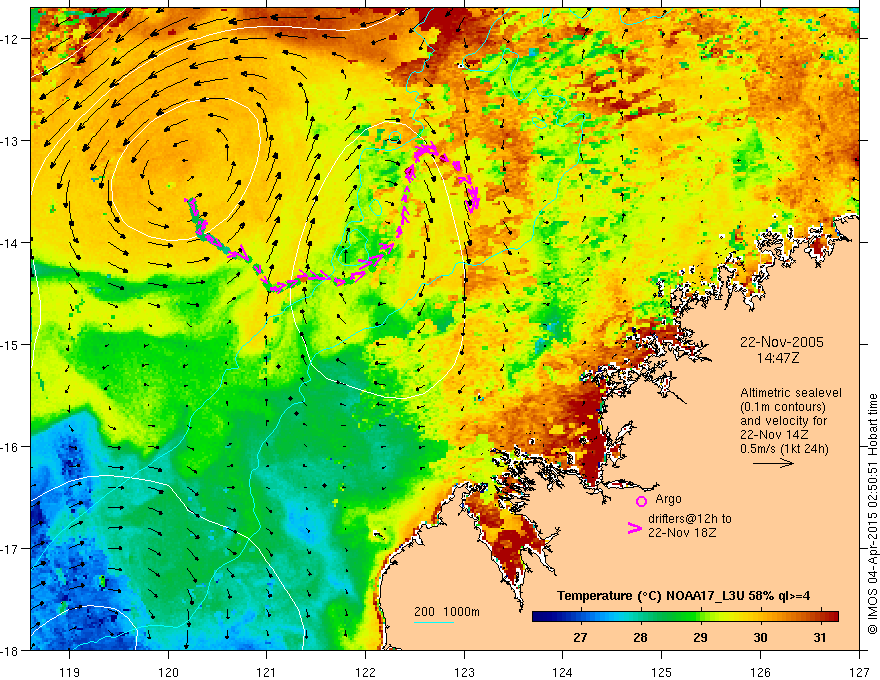Viewport: 880px width, 680px height.
Task: Click longitude label 122 on bottom axis
Action: pyautogui.click(x=365, y=672)
